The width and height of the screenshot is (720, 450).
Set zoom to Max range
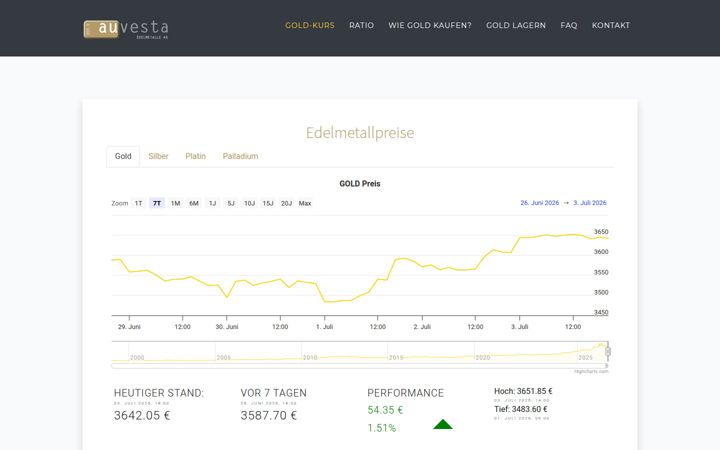point(305,203)
